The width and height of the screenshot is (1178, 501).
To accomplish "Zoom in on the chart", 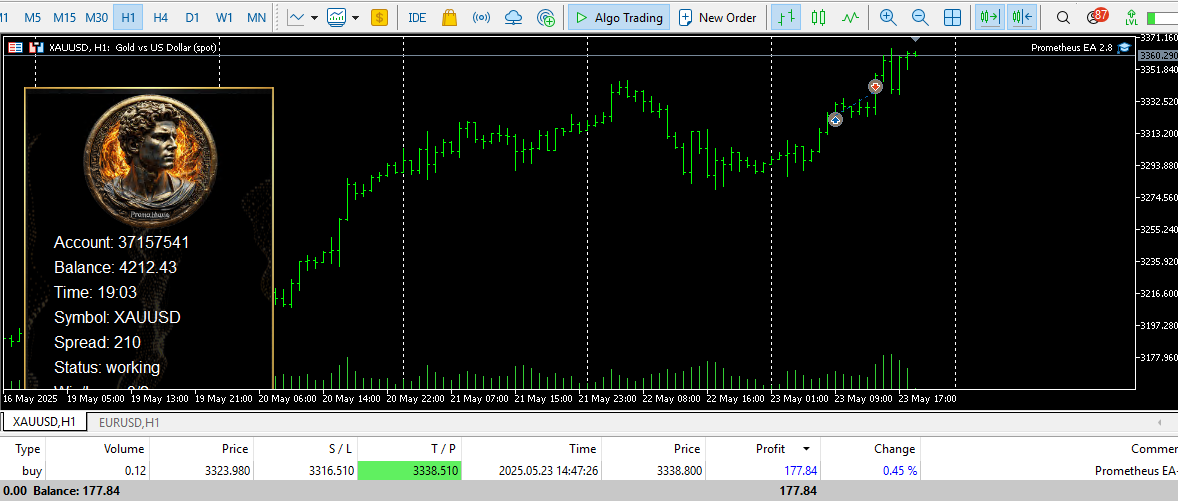I will (x=888, y=17).
